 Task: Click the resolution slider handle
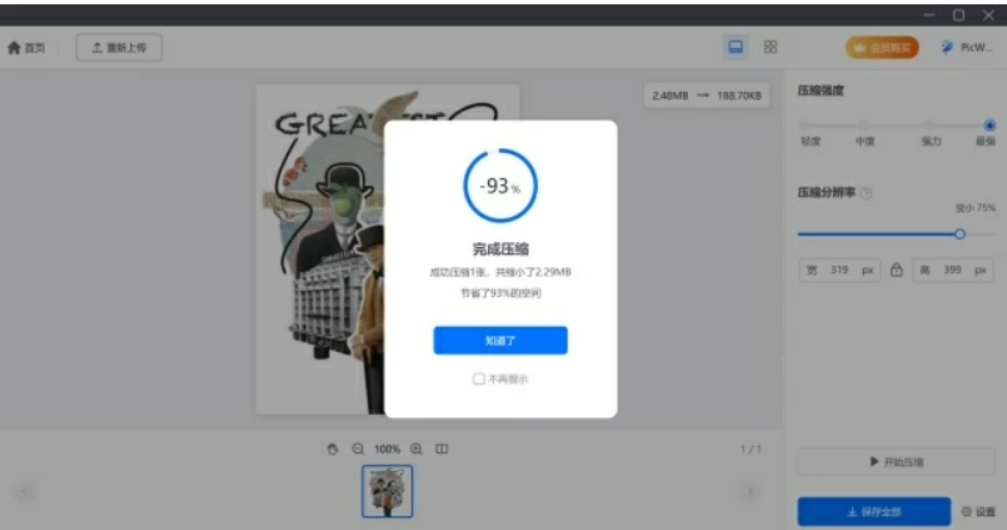click(959, 234)
